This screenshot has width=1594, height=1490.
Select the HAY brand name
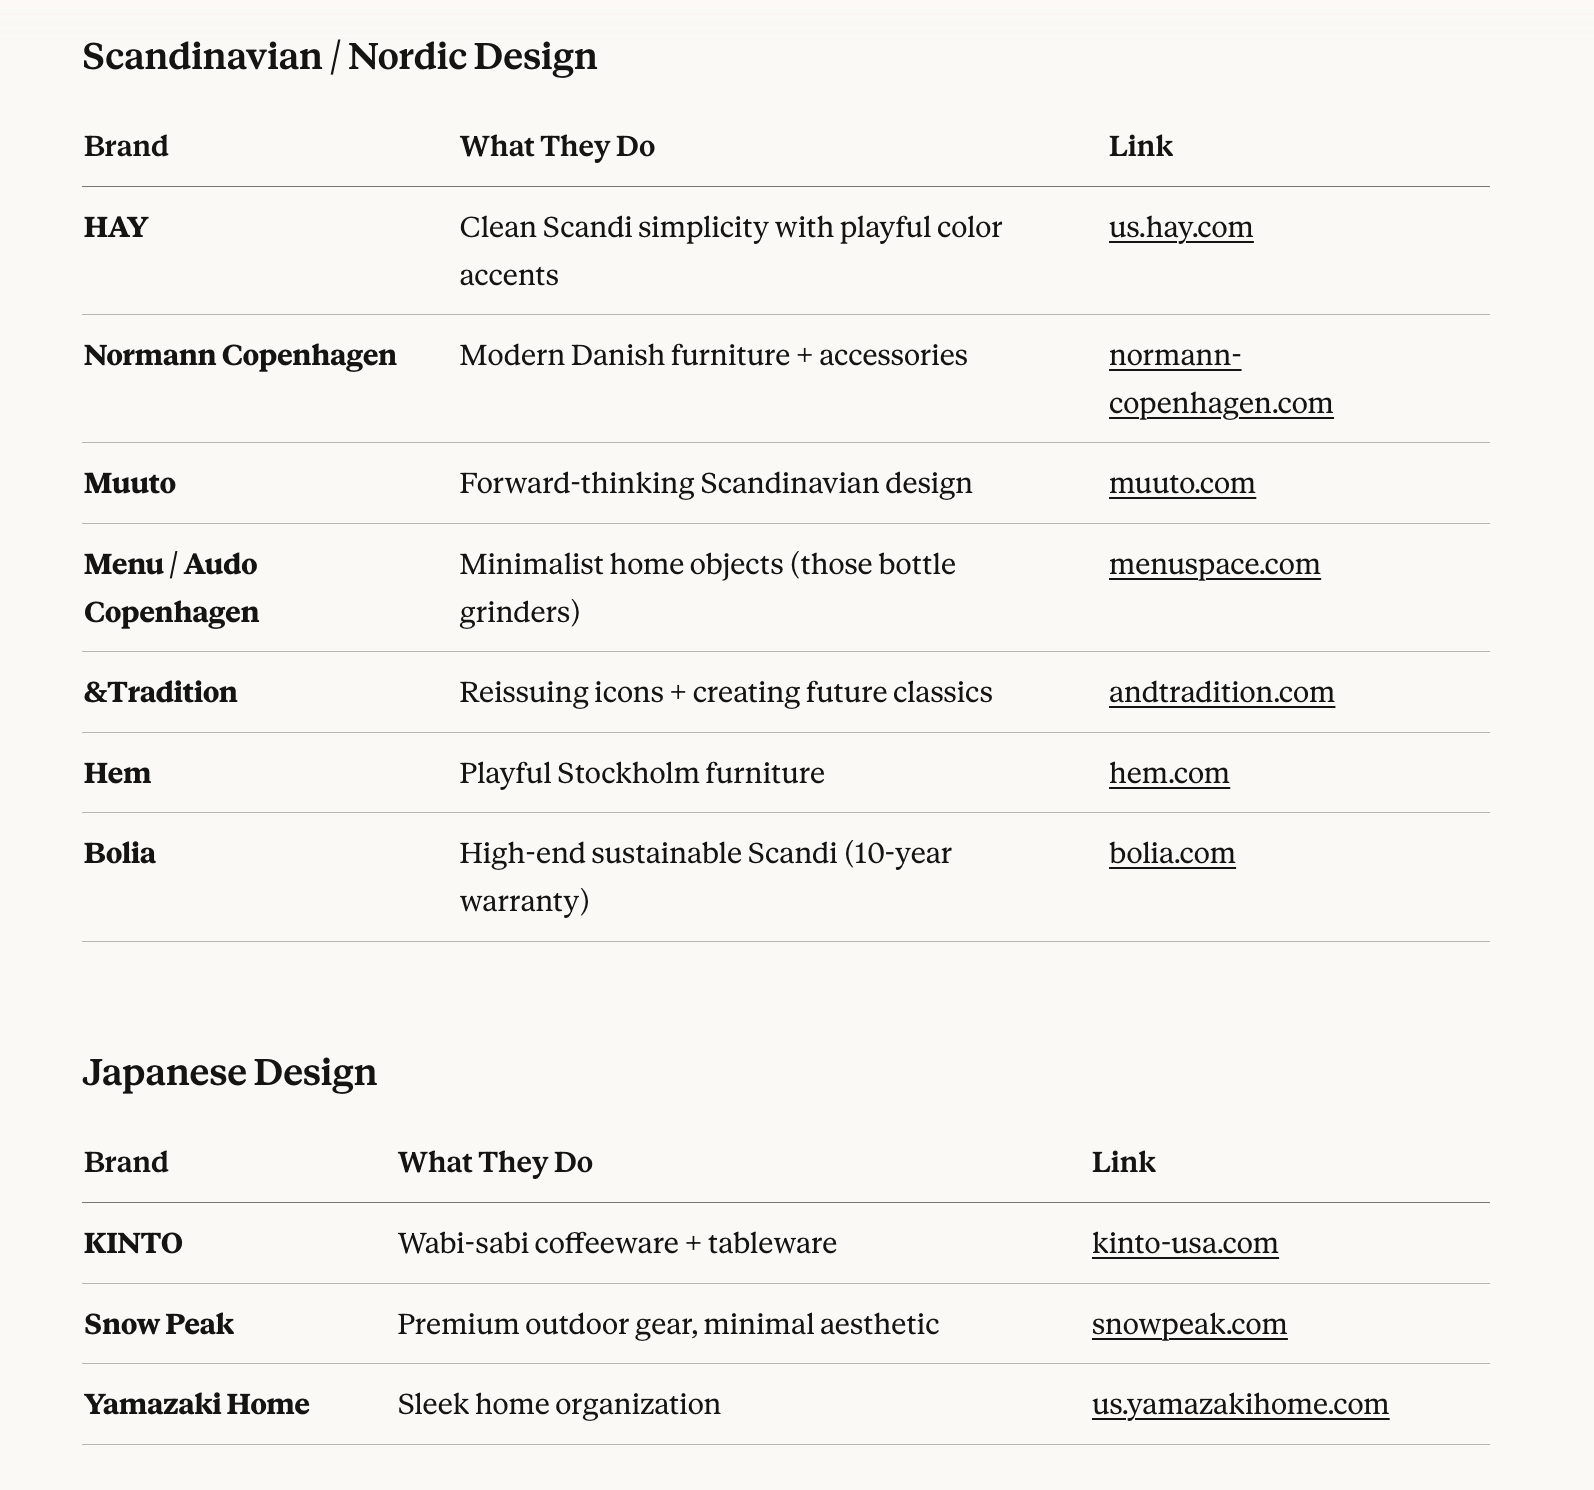[116, 228]
